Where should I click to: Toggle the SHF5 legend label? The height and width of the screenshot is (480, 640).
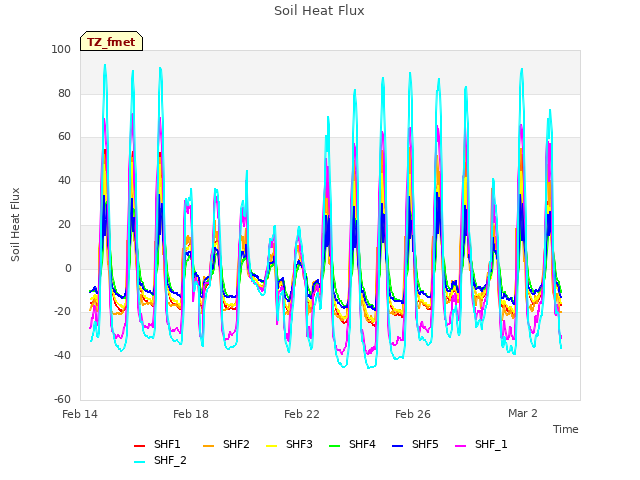pyautogui.click(x=425, y=444)
